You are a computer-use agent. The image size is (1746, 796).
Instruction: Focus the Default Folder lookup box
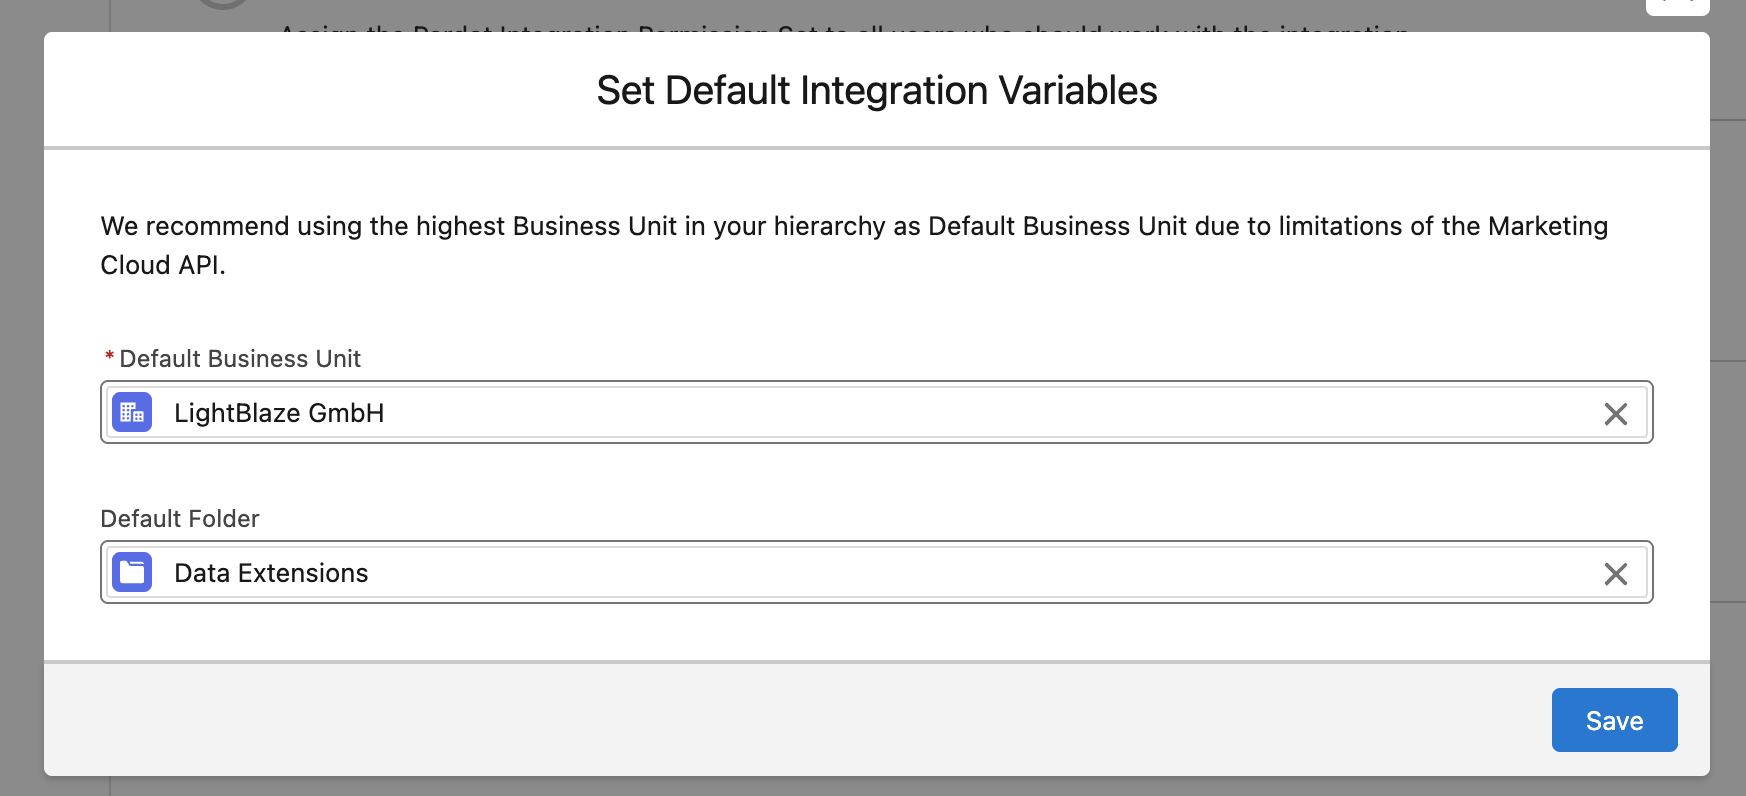click(x=900, y=573)
